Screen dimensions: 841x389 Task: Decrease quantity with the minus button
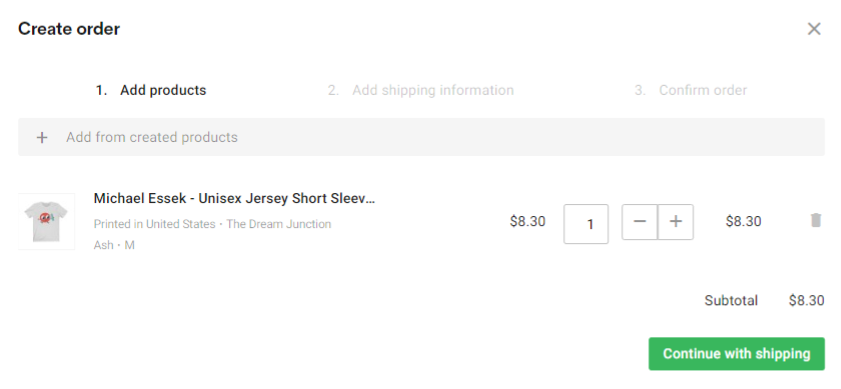point(639,222)
